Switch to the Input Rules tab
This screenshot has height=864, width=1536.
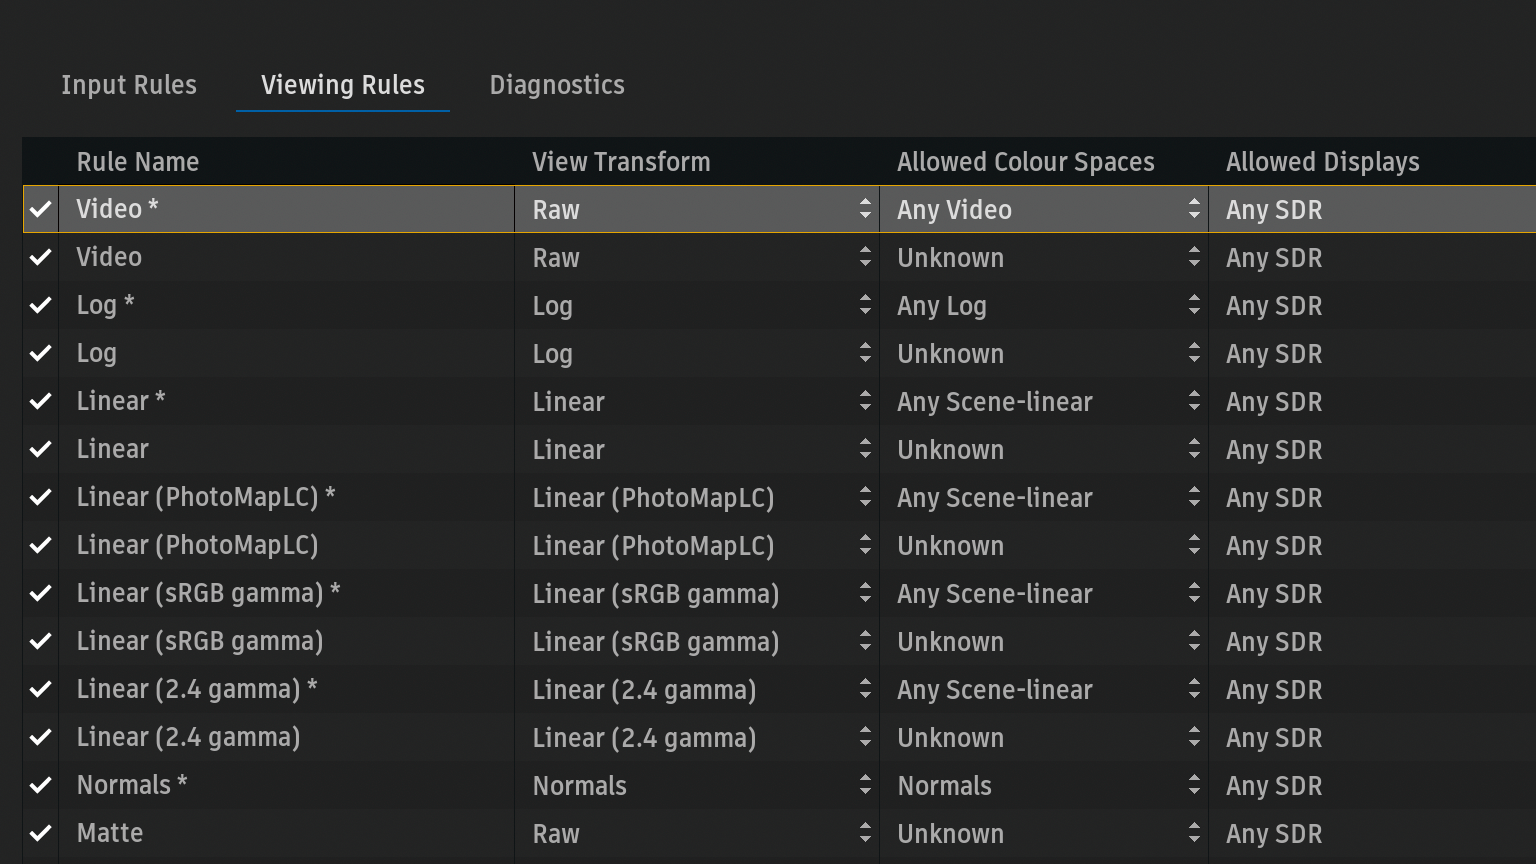(129, 85)
